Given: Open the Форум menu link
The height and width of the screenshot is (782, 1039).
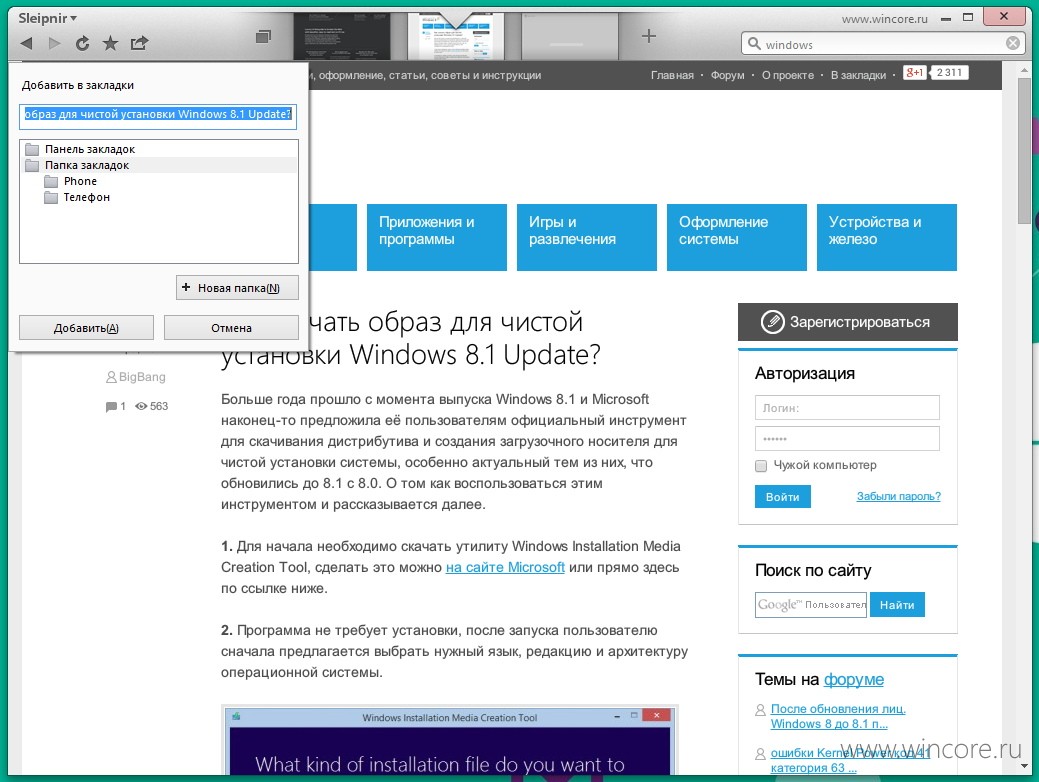Looking at the screenshot, I should 728,76.
